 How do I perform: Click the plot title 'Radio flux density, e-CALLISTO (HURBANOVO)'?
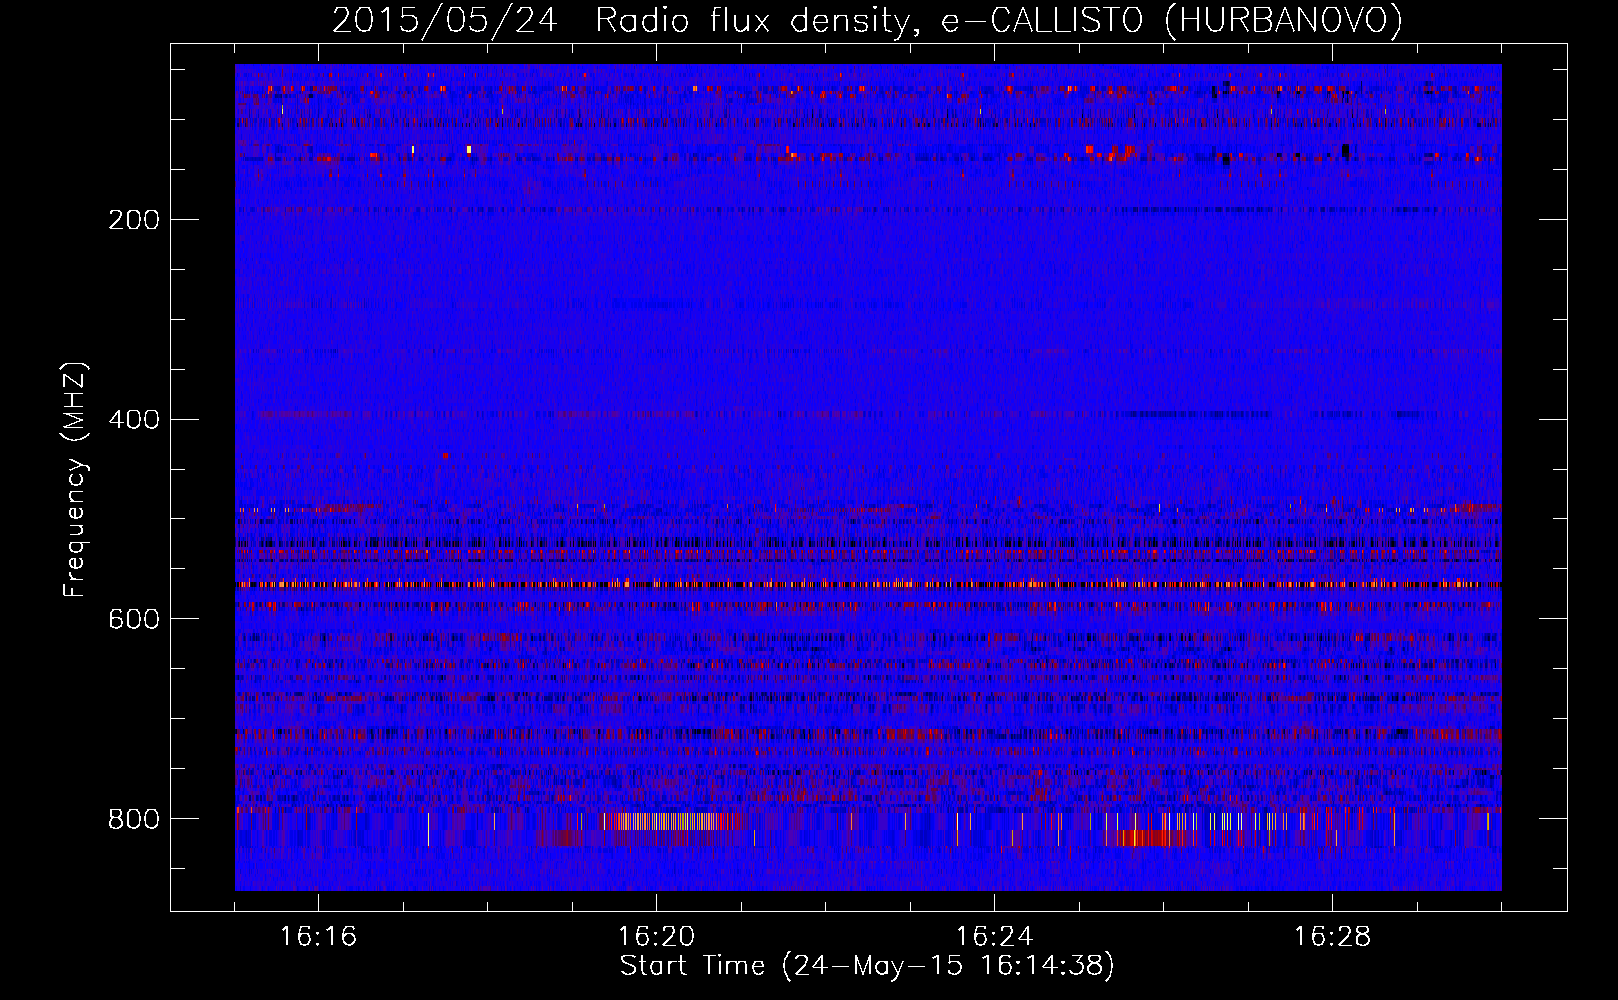point(999,21)
